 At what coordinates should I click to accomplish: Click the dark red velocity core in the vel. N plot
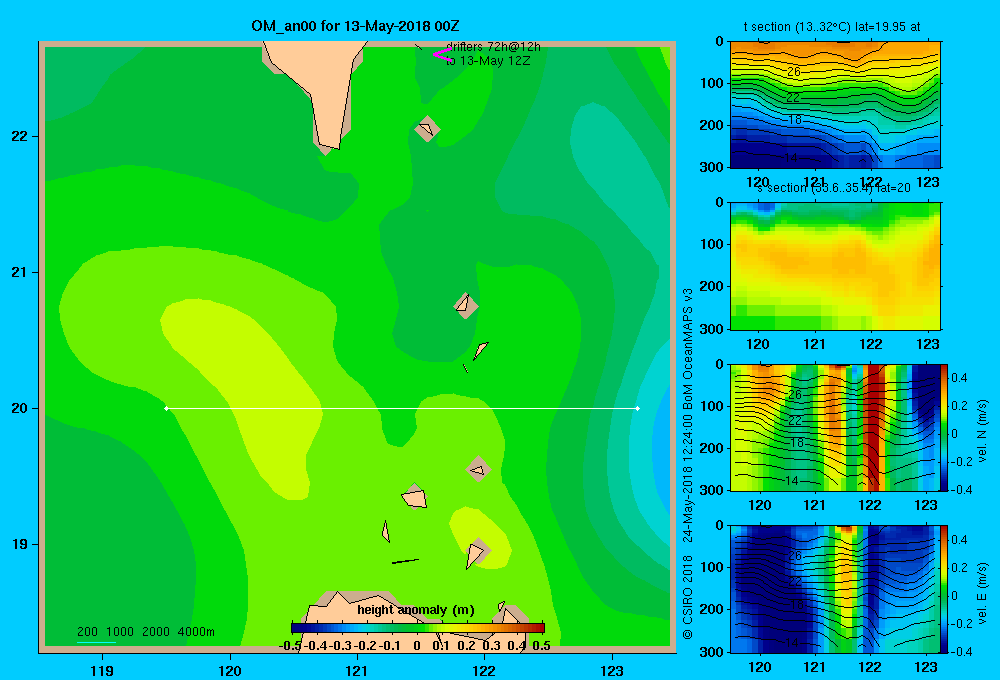pyautogui.click(x=874, y=427)
